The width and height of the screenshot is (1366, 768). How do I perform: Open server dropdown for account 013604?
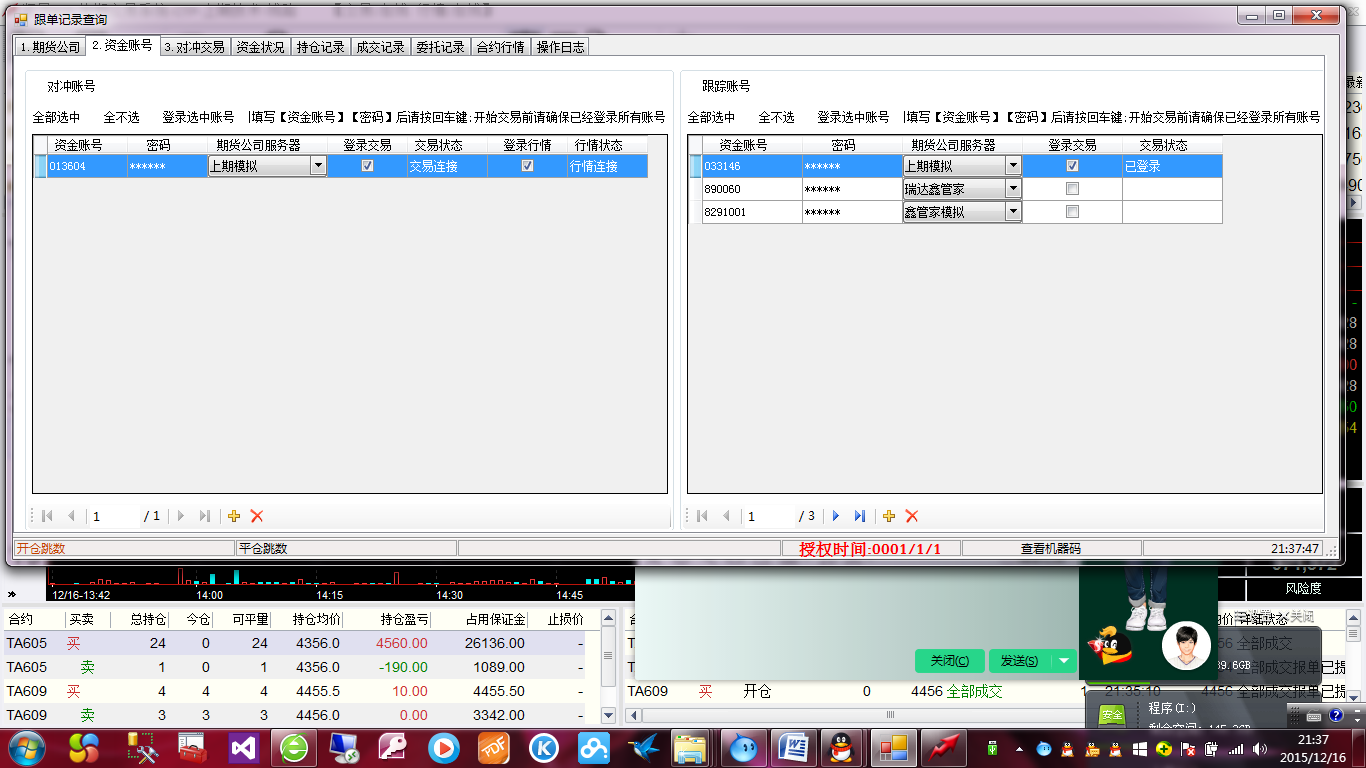[x=318, y=166]
